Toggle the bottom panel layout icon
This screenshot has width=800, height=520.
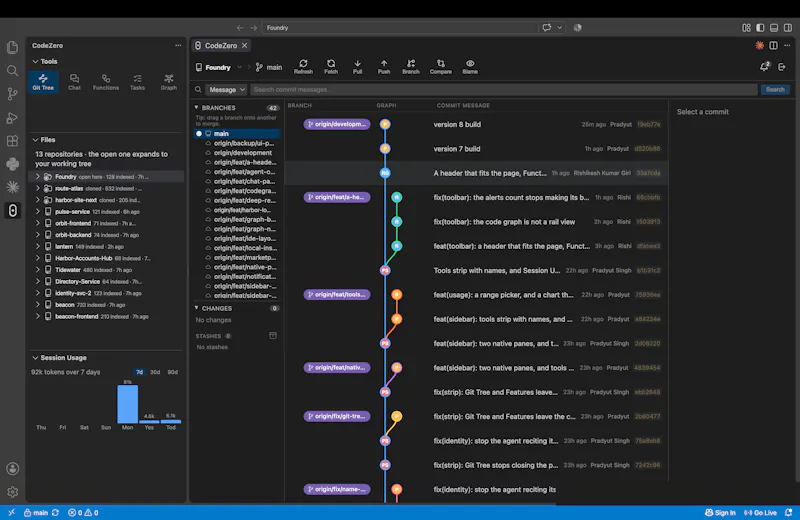[x=774, y=28]
